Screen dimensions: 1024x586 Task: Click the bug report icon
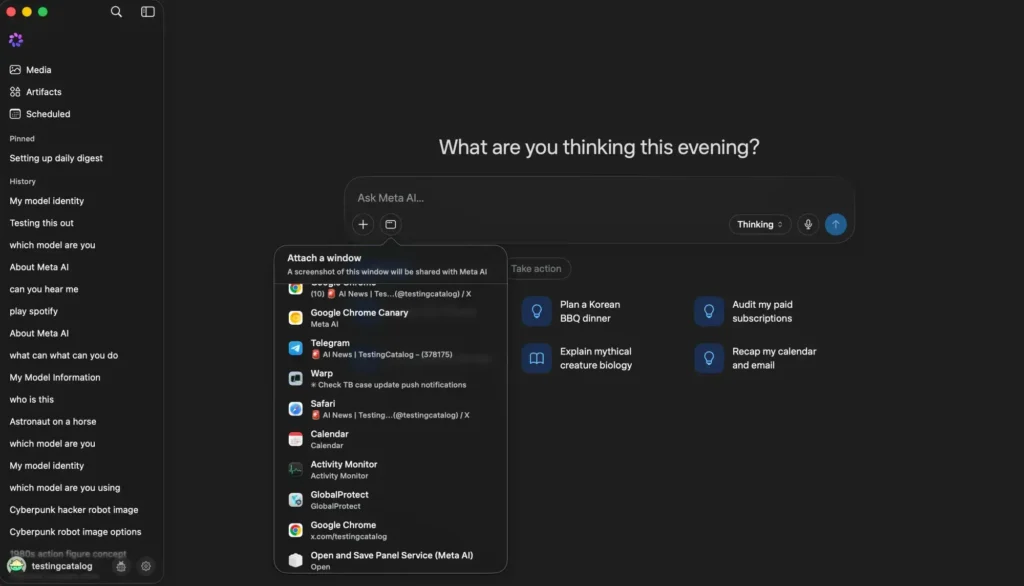pos(121,566)
